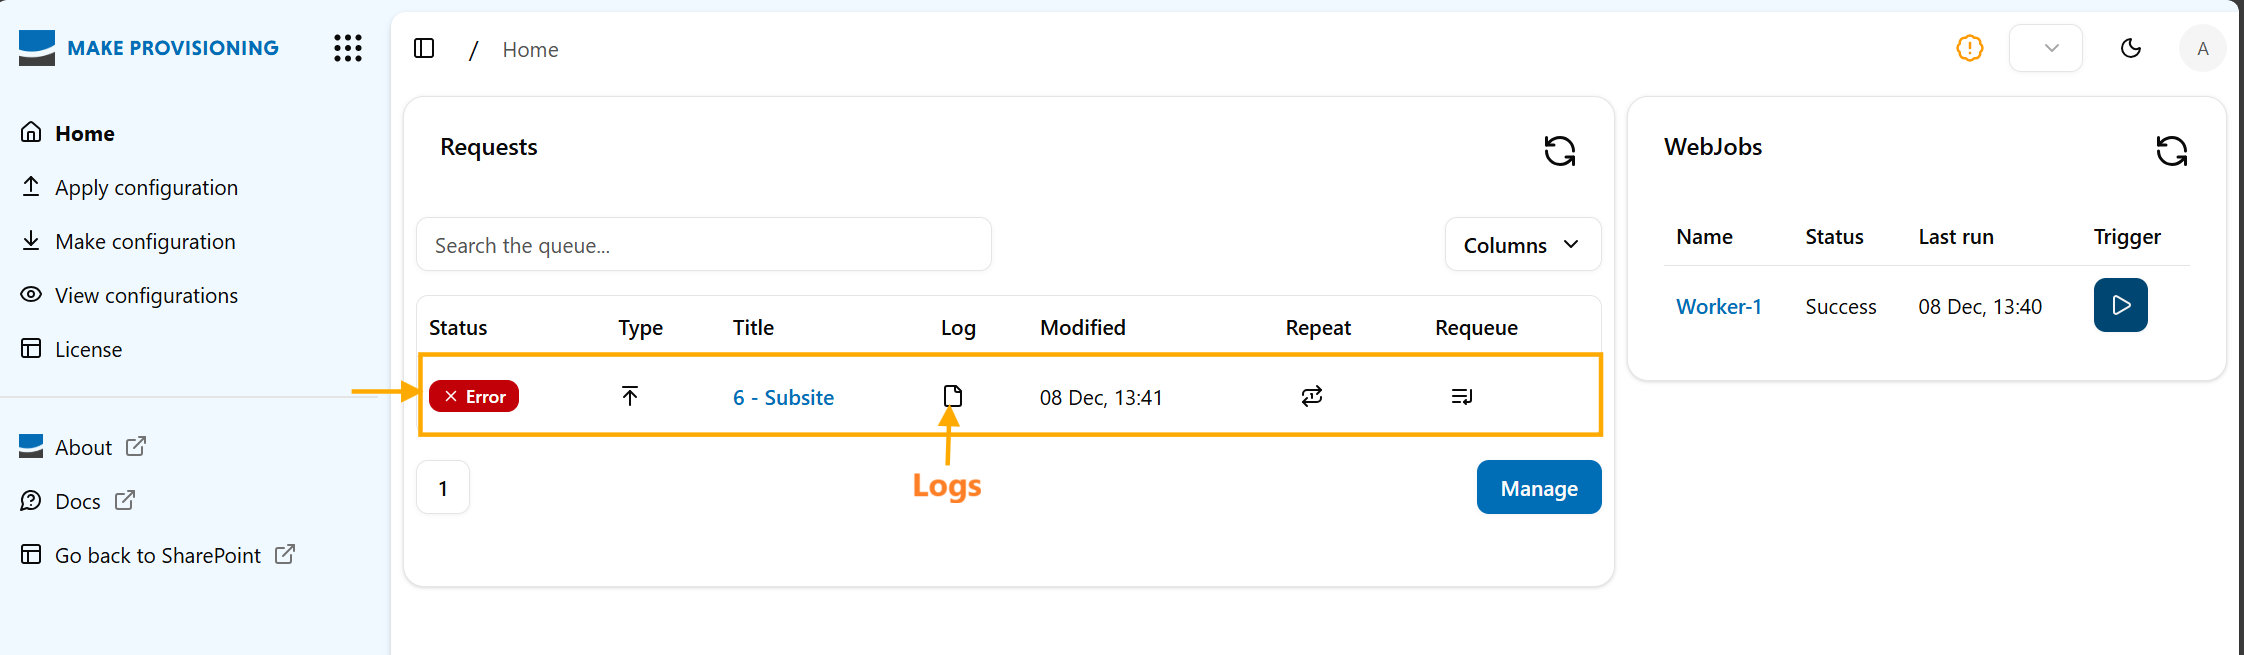Click the orange warning alert icon

point(1969,48)
